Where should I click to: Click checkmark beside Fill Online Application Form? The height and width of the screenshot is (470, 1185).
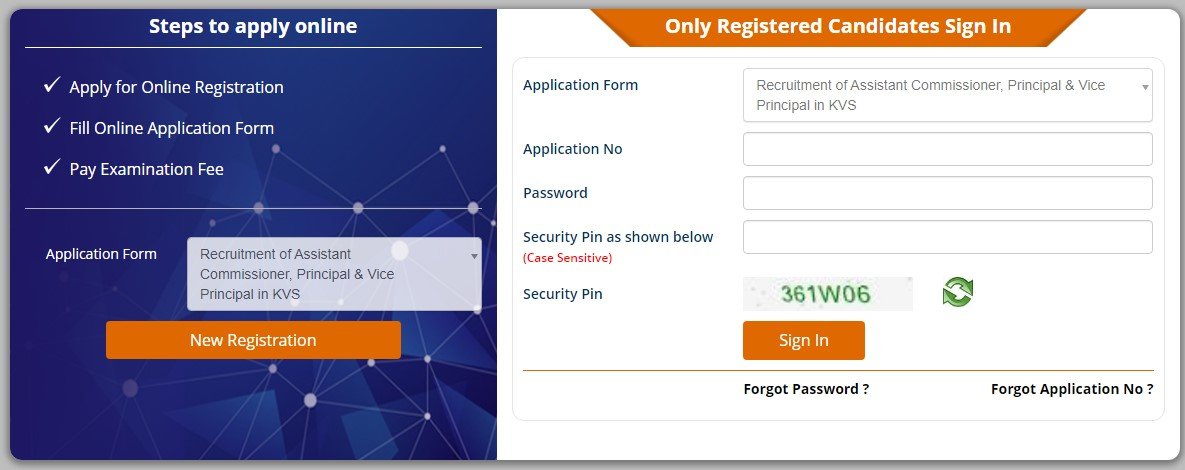coord(52,126)
